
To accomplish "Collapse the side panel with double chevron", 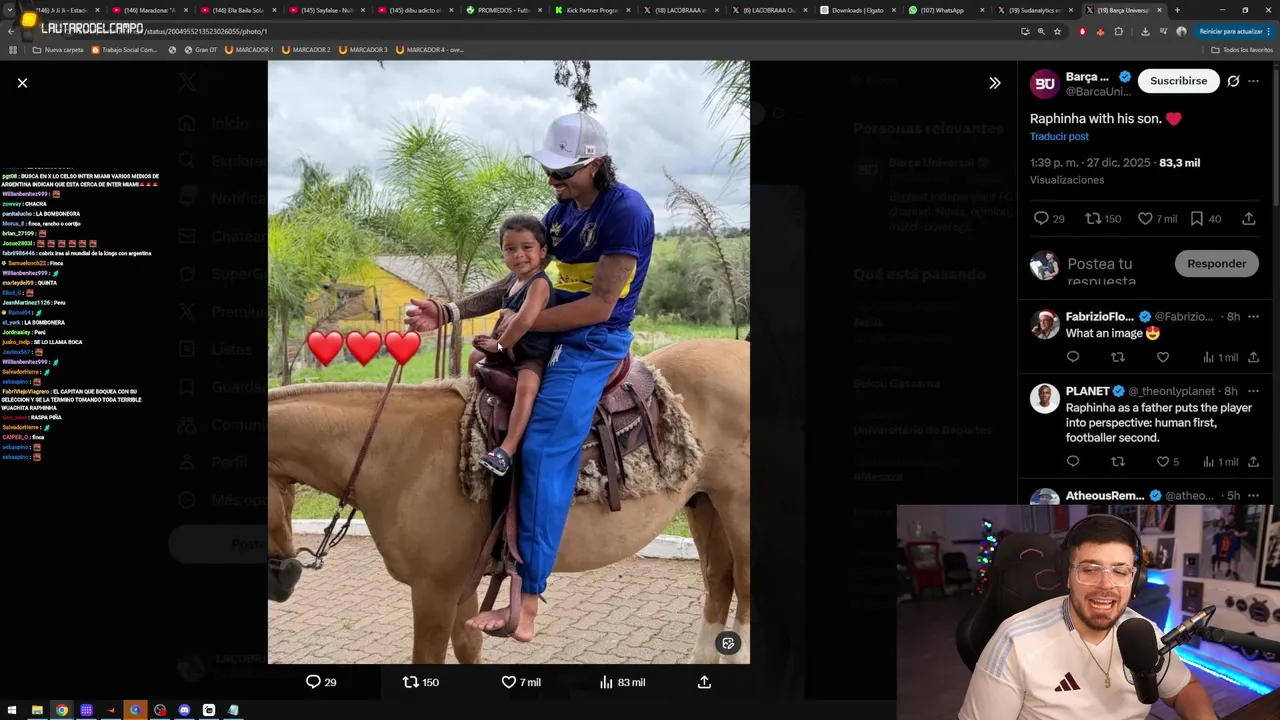I will [x=994, y=83].
